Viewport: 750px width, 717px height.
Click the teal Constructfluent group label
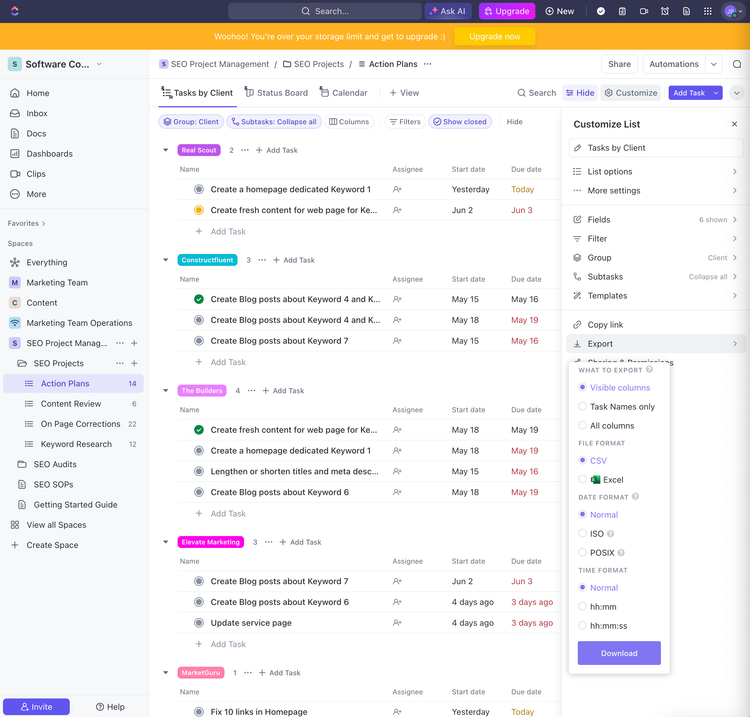pos(207,260)
